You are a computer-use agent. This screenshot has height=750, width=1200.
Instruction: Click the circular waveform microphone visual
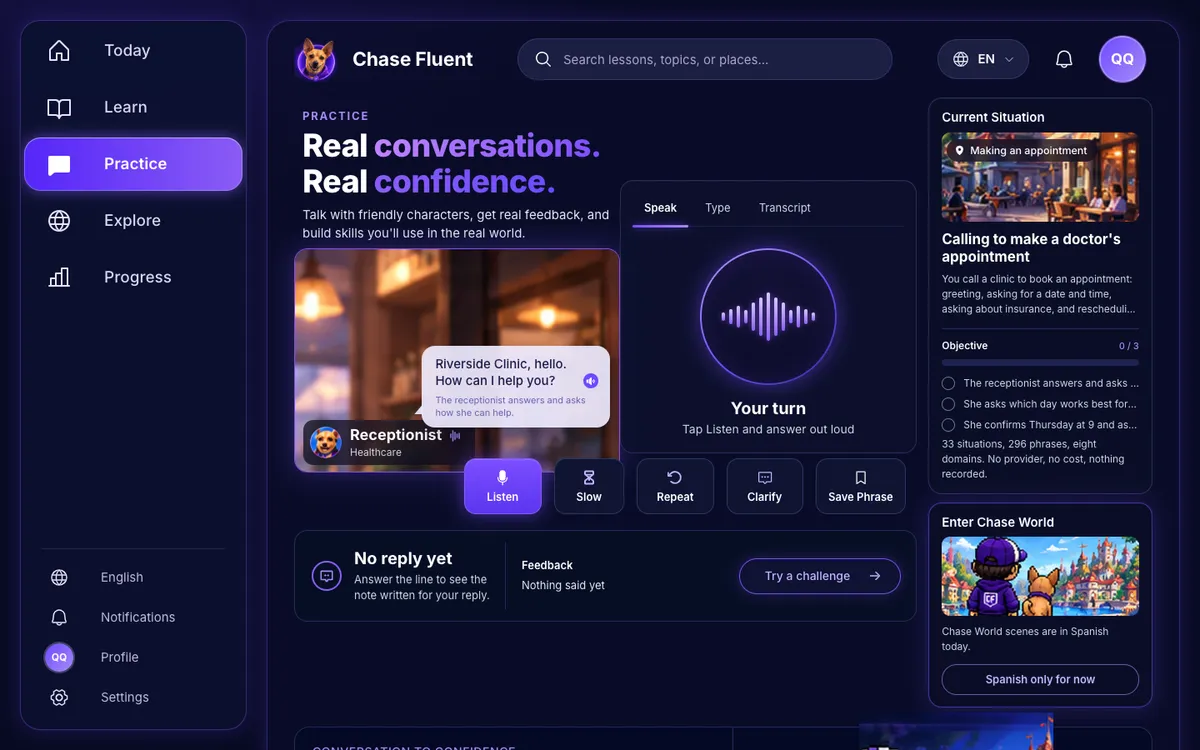tap(768, 317)
